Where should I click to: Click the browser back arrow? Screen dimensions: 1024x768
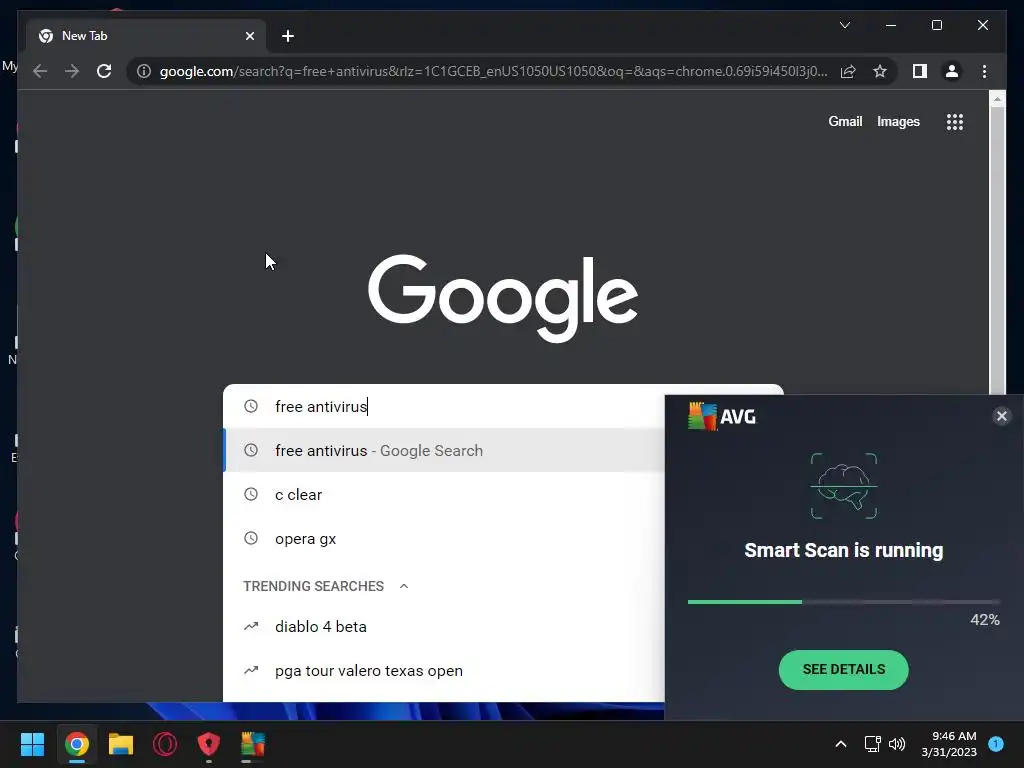click(x=40, y=71)
